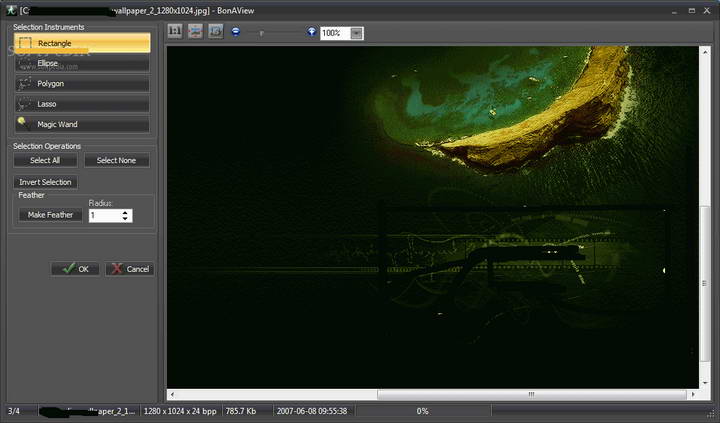Viewport: 720px width, 423px height.
Task: Click the third toolbar icon left of zoom-out
Action: pyautogui.click(x=216, y=31)
